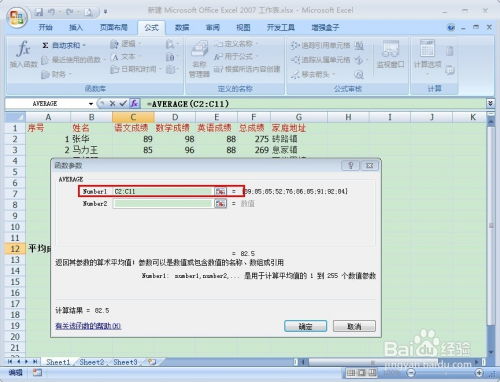Switch to the 页面布局 tab
The width and height of the screenshot is (500, 382).
pos(114,27)
